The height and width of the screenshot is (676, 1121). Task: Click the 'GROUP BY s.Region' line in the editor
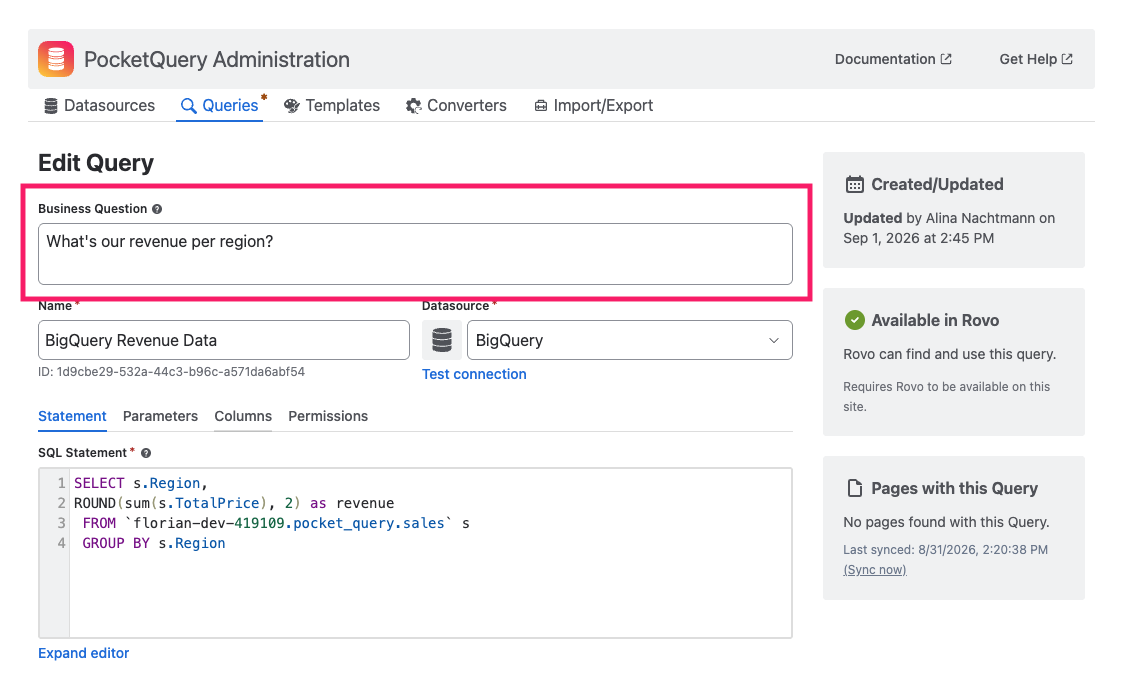(154, 543)
